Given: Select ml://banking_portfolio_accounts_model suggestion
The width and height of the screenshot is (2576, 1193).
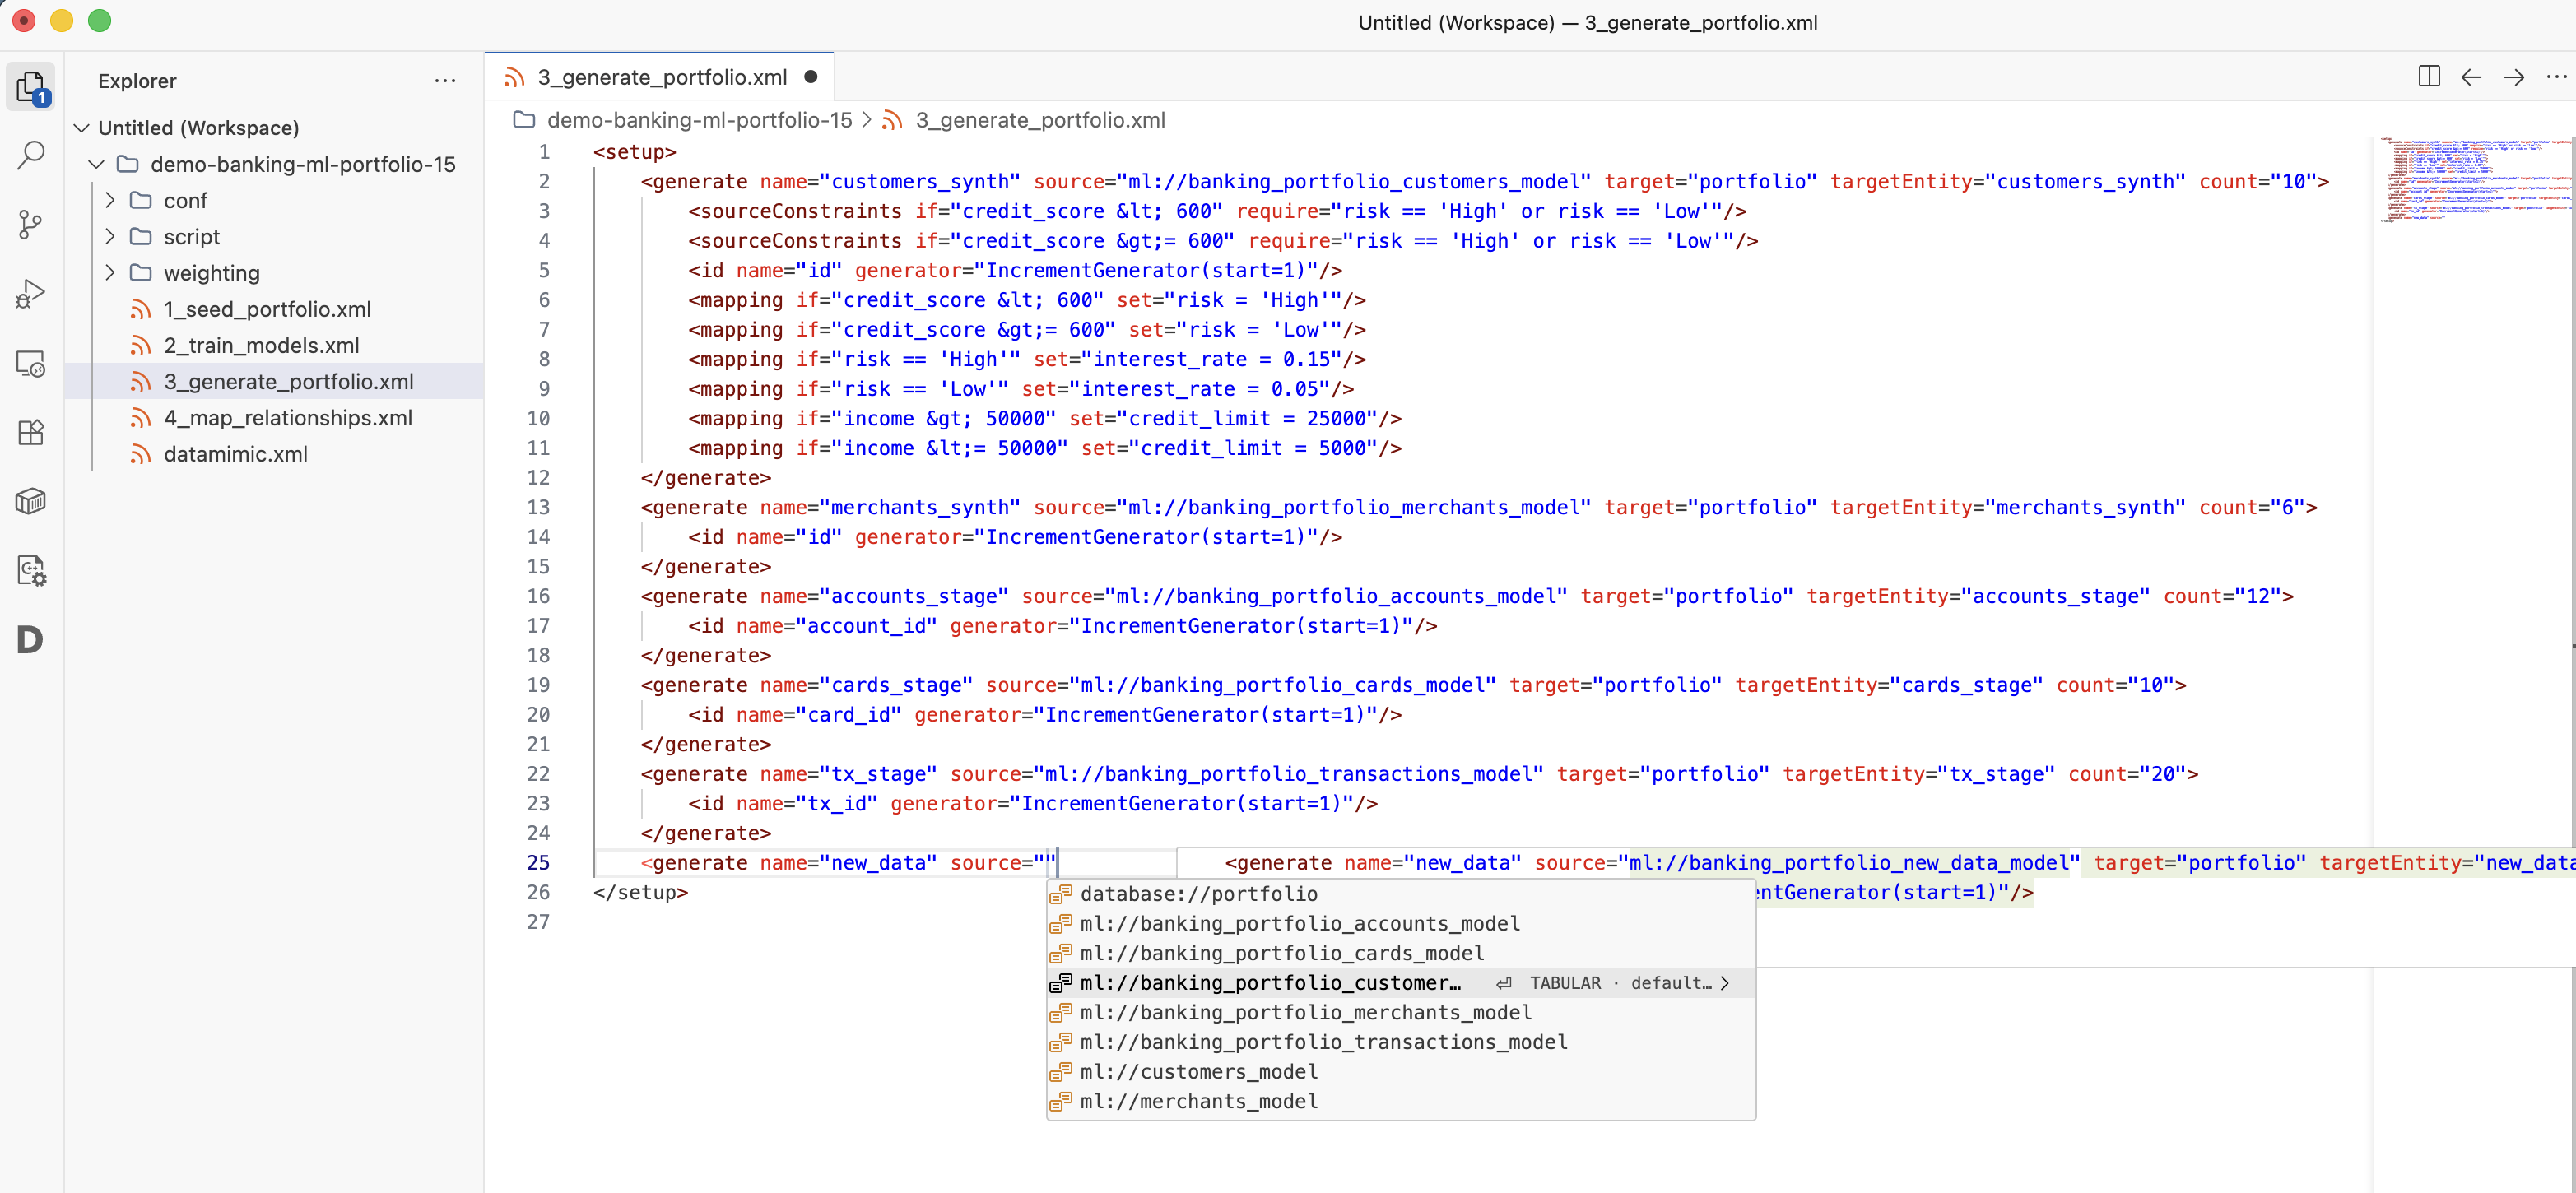Looking at the screenshot, I should click(x=1401, y=924).
